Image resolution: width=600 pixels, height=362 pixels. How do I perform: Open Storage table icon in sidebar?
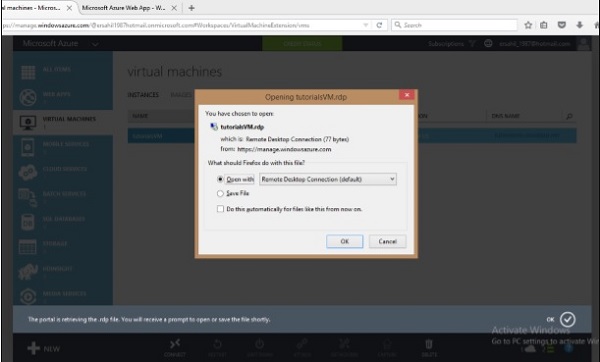[28, 247]
